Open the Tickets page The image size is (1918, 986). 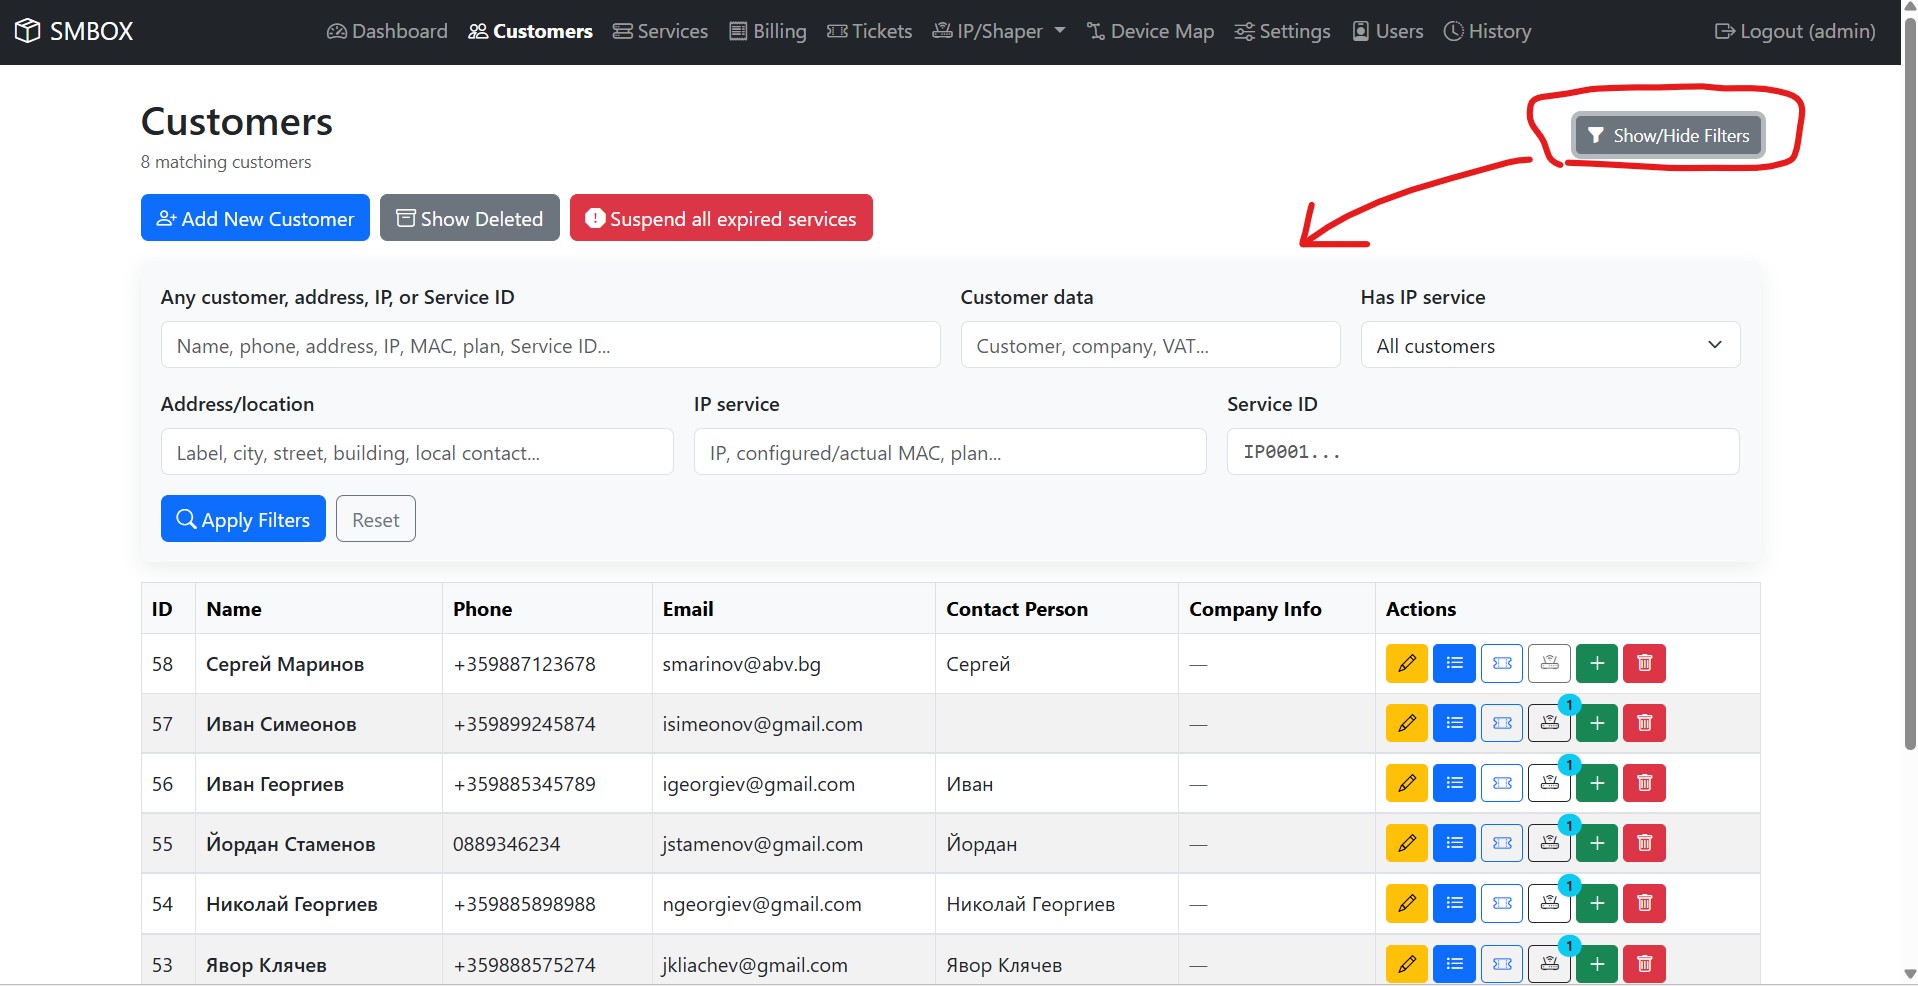coord(870,31)
